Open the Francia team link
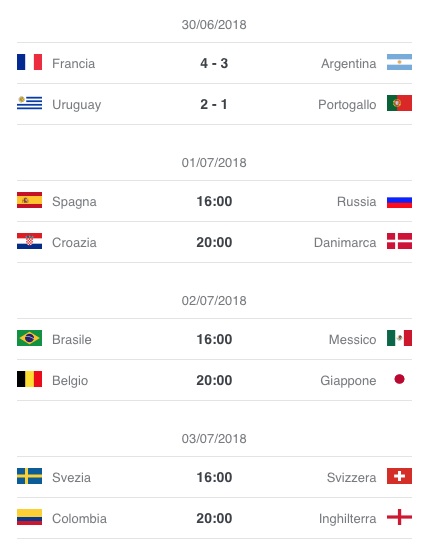This screenshot has width=443, height=553. pos(73,63)
